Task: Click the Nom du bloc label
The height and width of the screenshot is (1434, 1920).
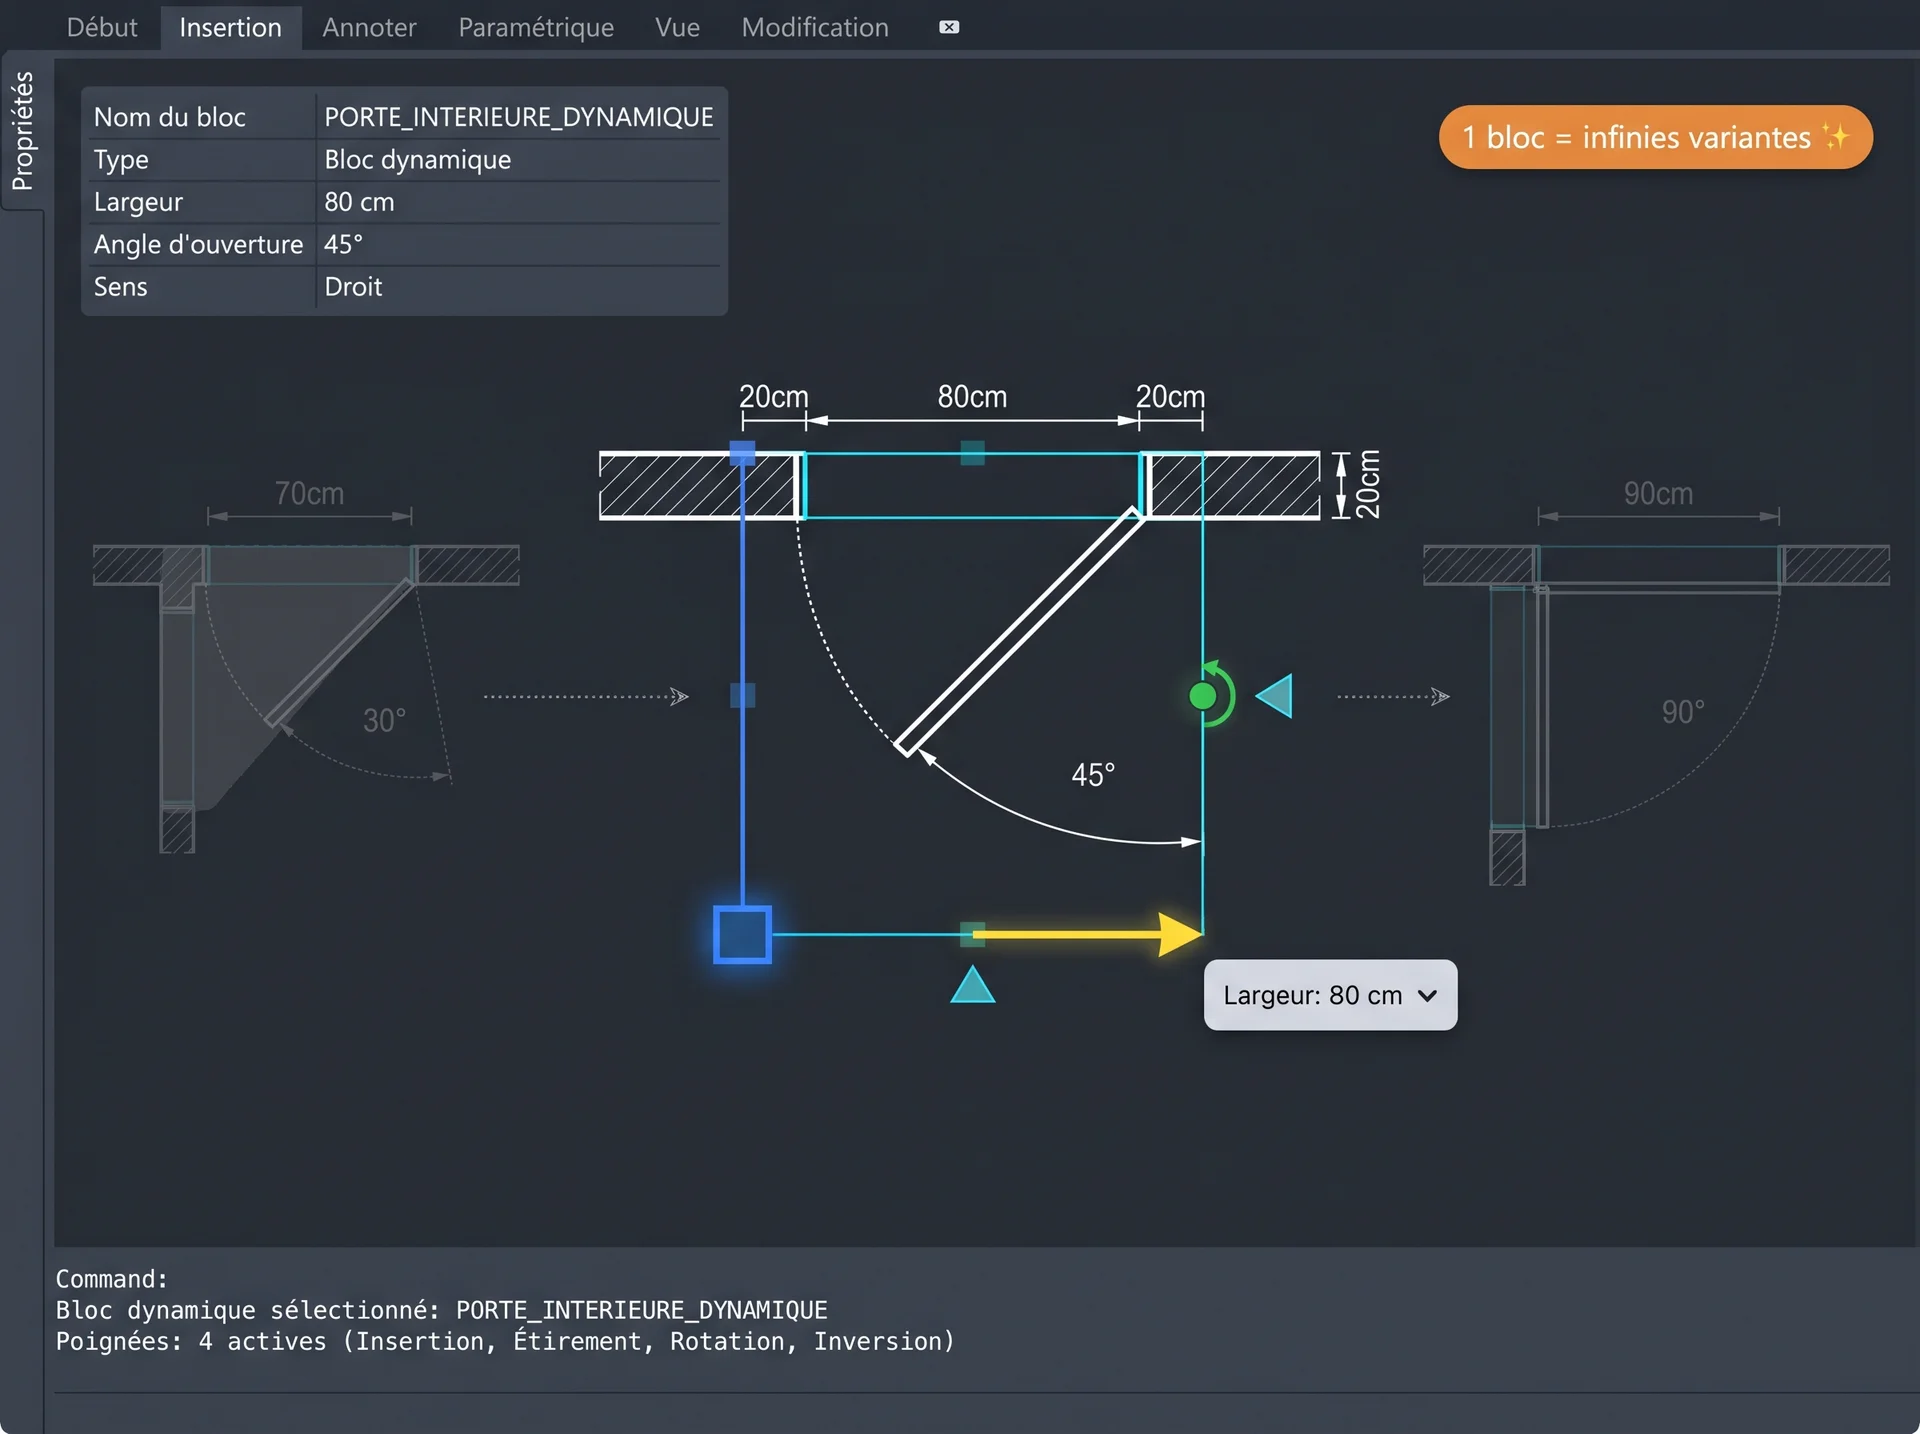Action: tap(169, 117)
